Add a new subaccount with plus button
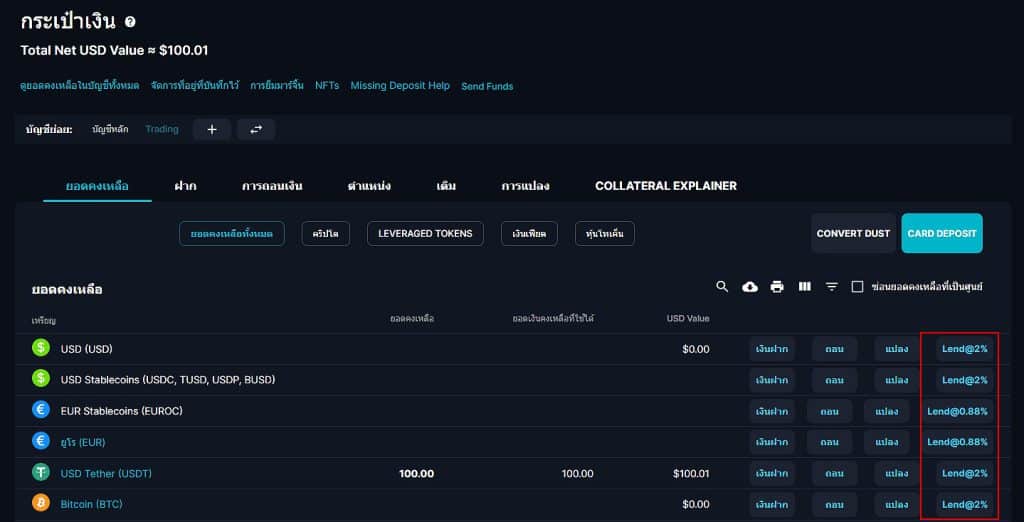 pyautogui.click(x=211, y=129)
